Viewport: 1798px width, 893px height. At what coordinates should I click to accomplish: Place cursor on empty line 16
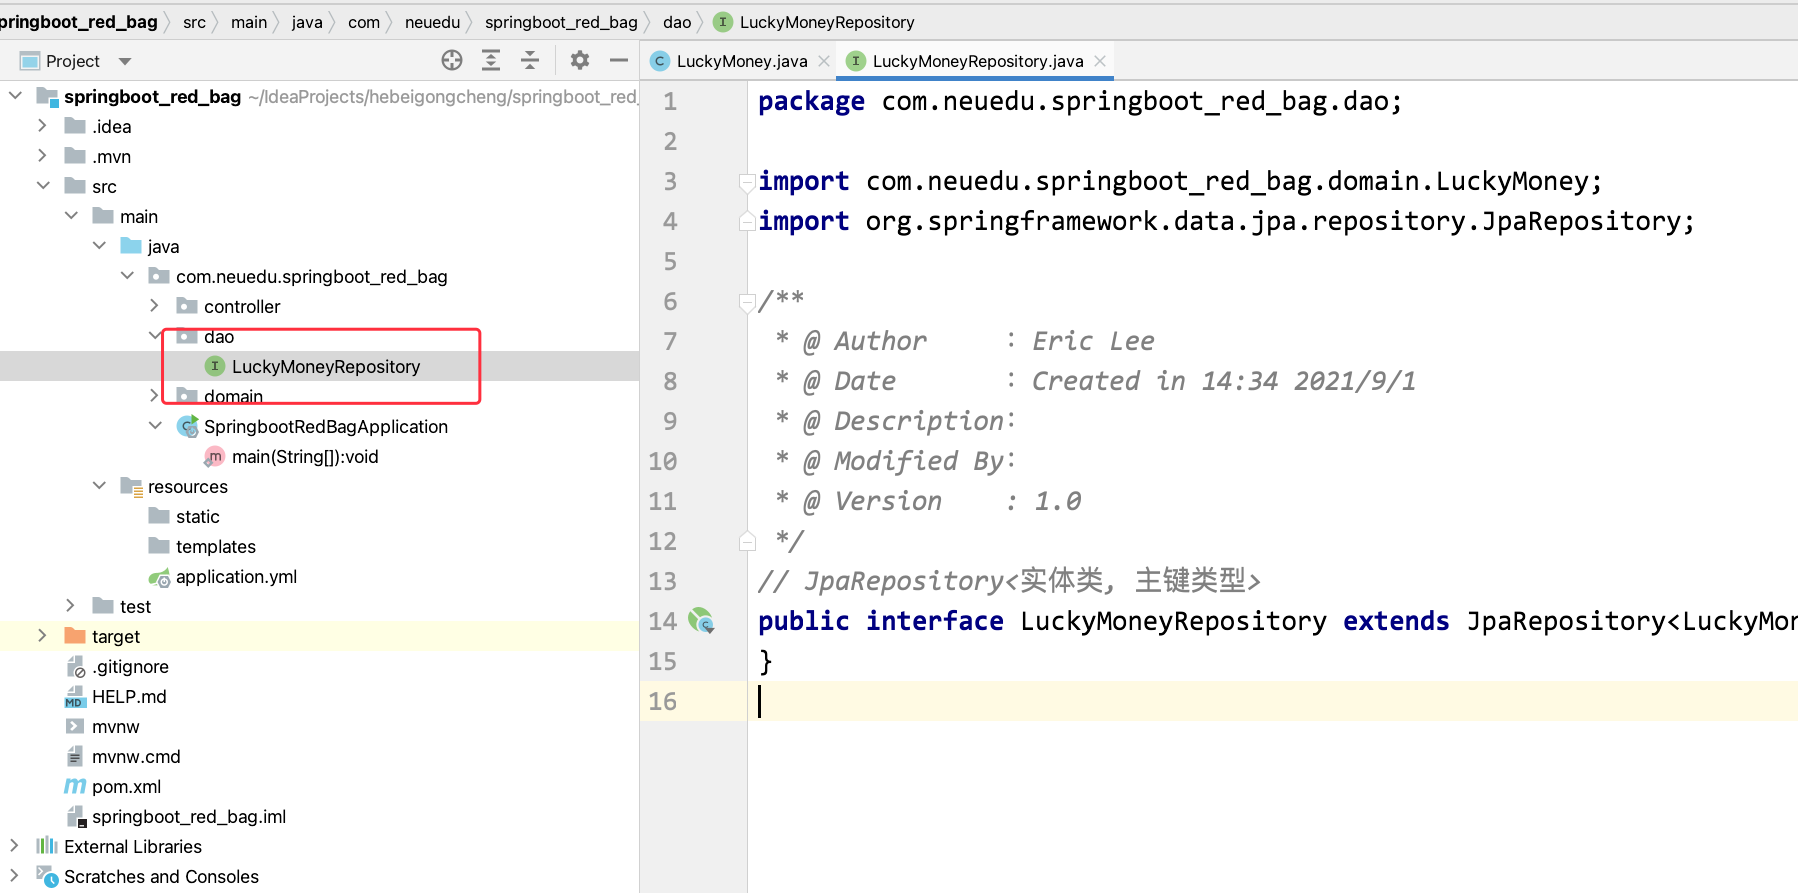(1272, 701)
